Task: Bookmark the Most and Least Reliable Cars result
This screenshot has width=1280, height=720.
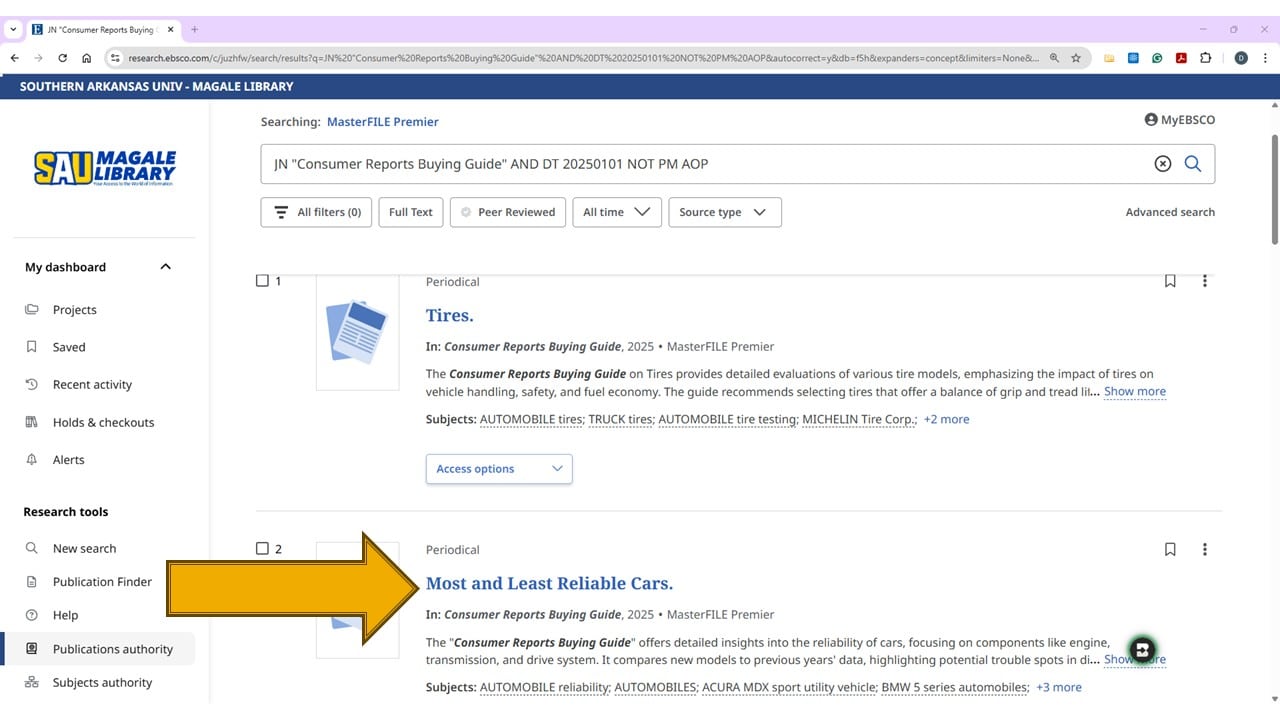Action: 1170,549
